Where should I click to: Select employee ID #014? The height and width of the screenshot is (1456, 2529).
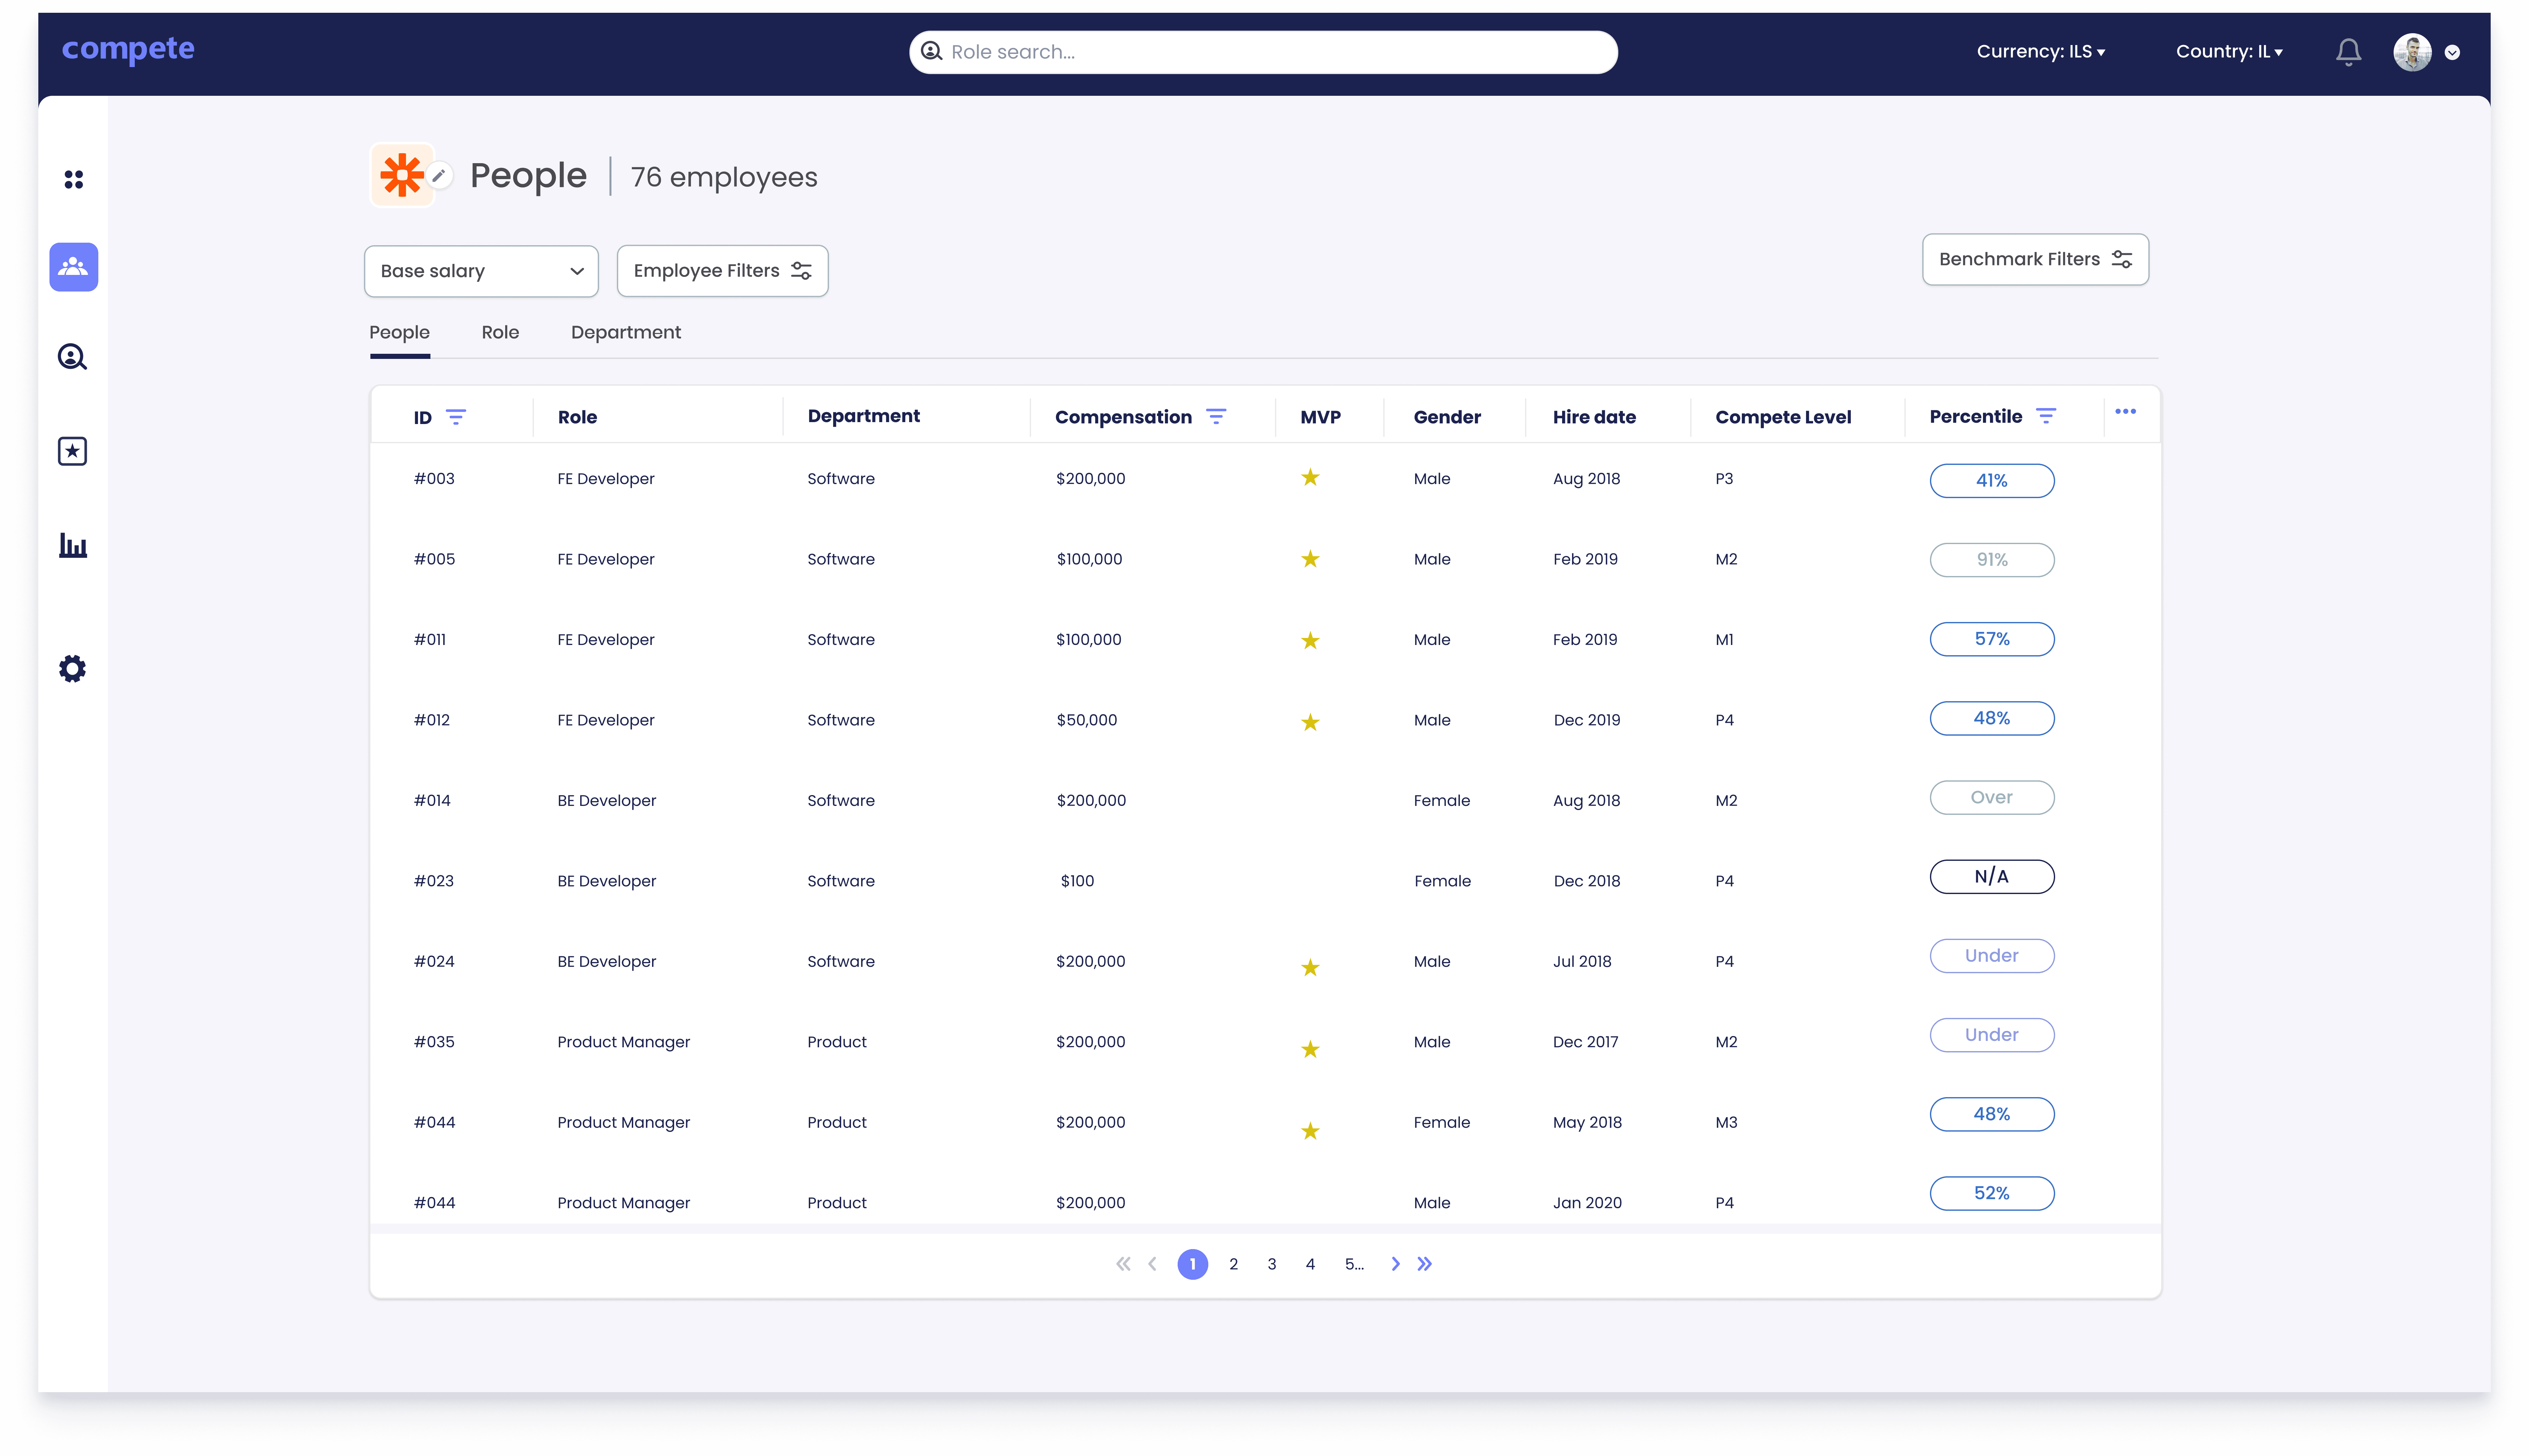432,801
